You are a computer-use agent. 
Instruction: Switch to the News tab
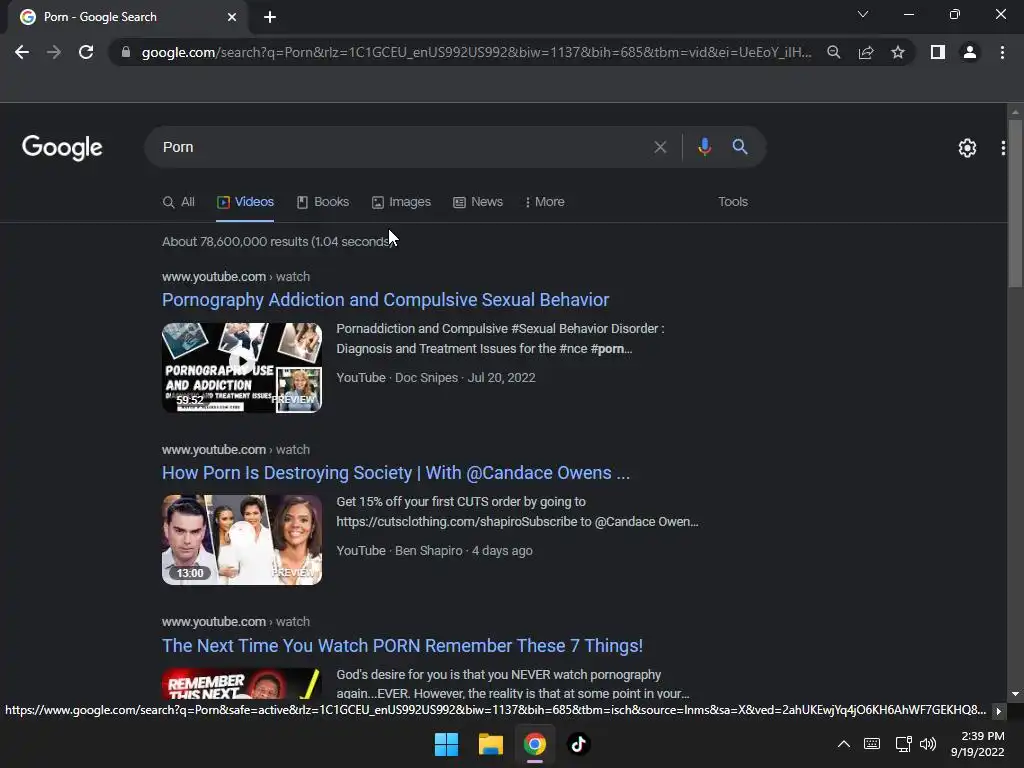[x=478, y=202]
